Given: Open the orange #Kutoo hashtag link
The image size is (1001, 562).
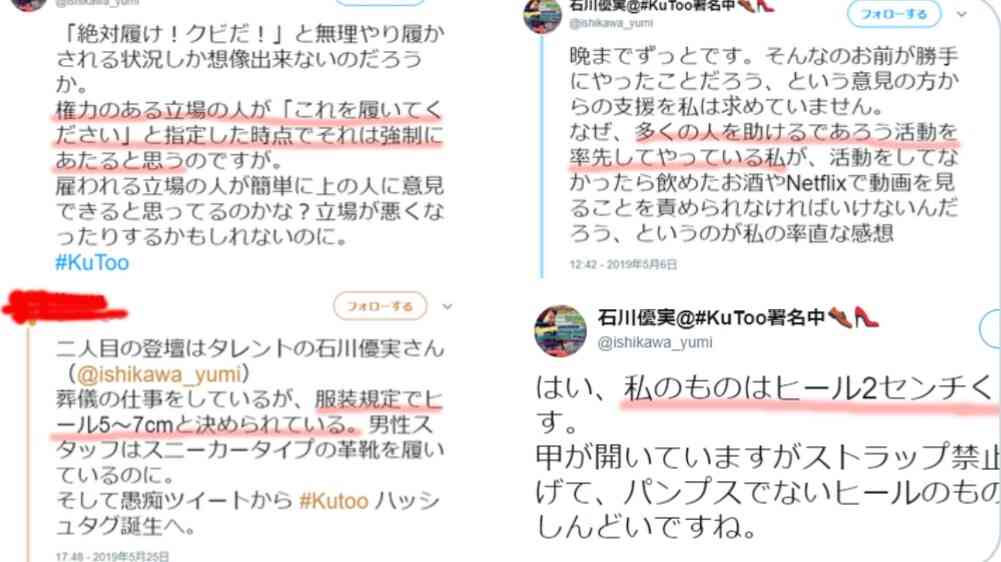Looking at the screenshot, I should (x=334, y=501).
